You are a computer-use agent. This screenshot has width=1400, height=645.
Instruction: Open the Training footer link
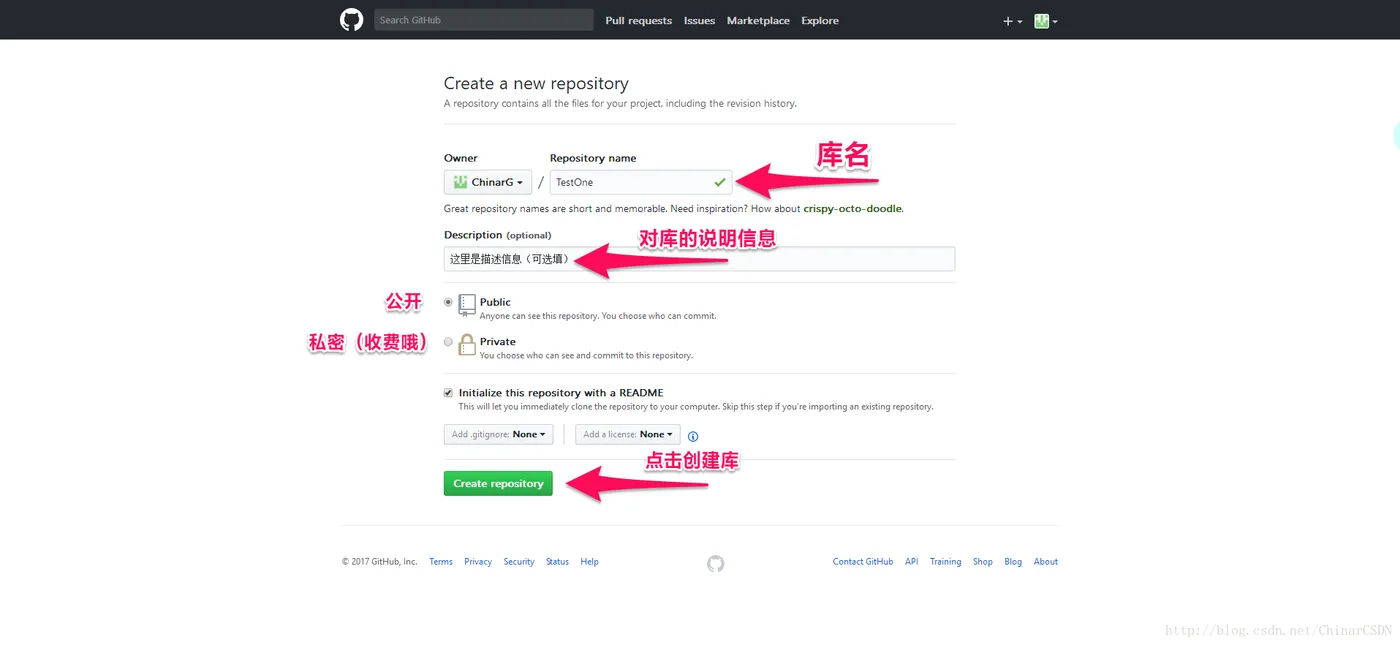click(945, 562)
